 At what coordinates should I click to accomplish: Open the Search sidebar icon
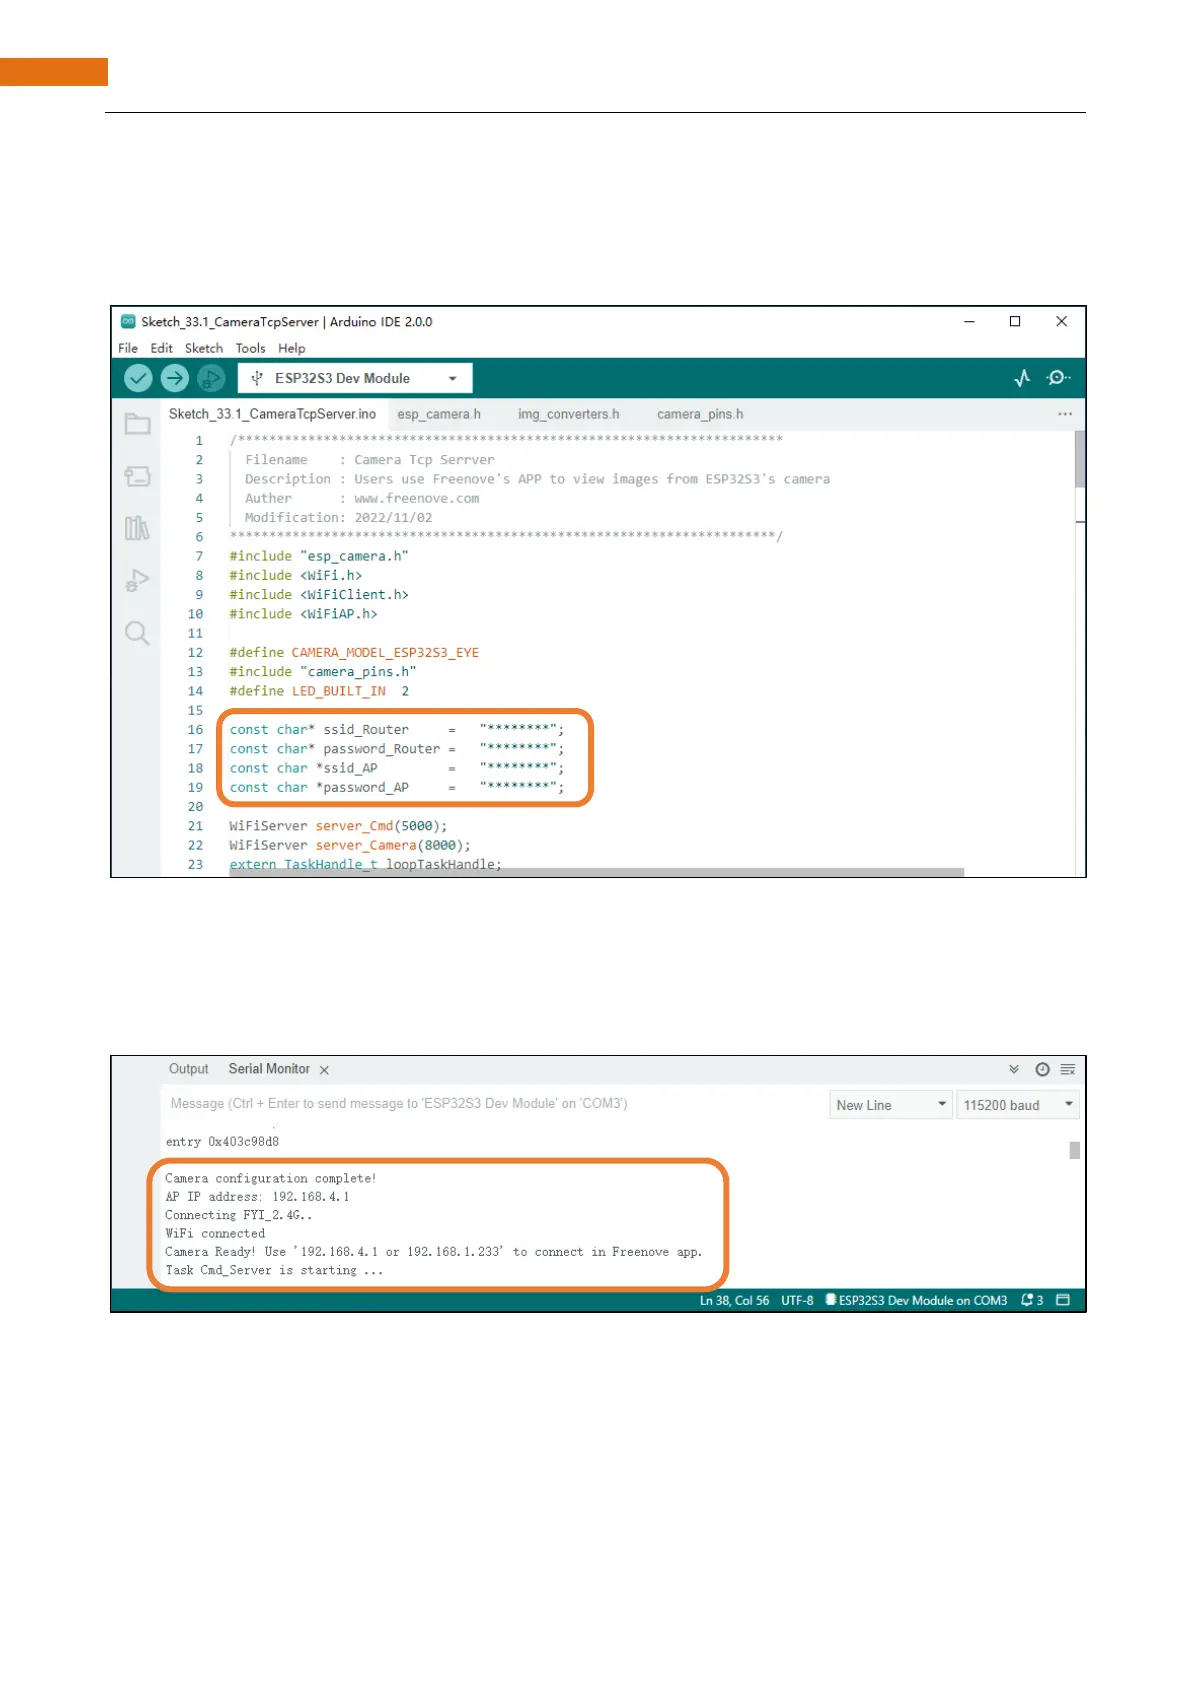coord(138,633)
